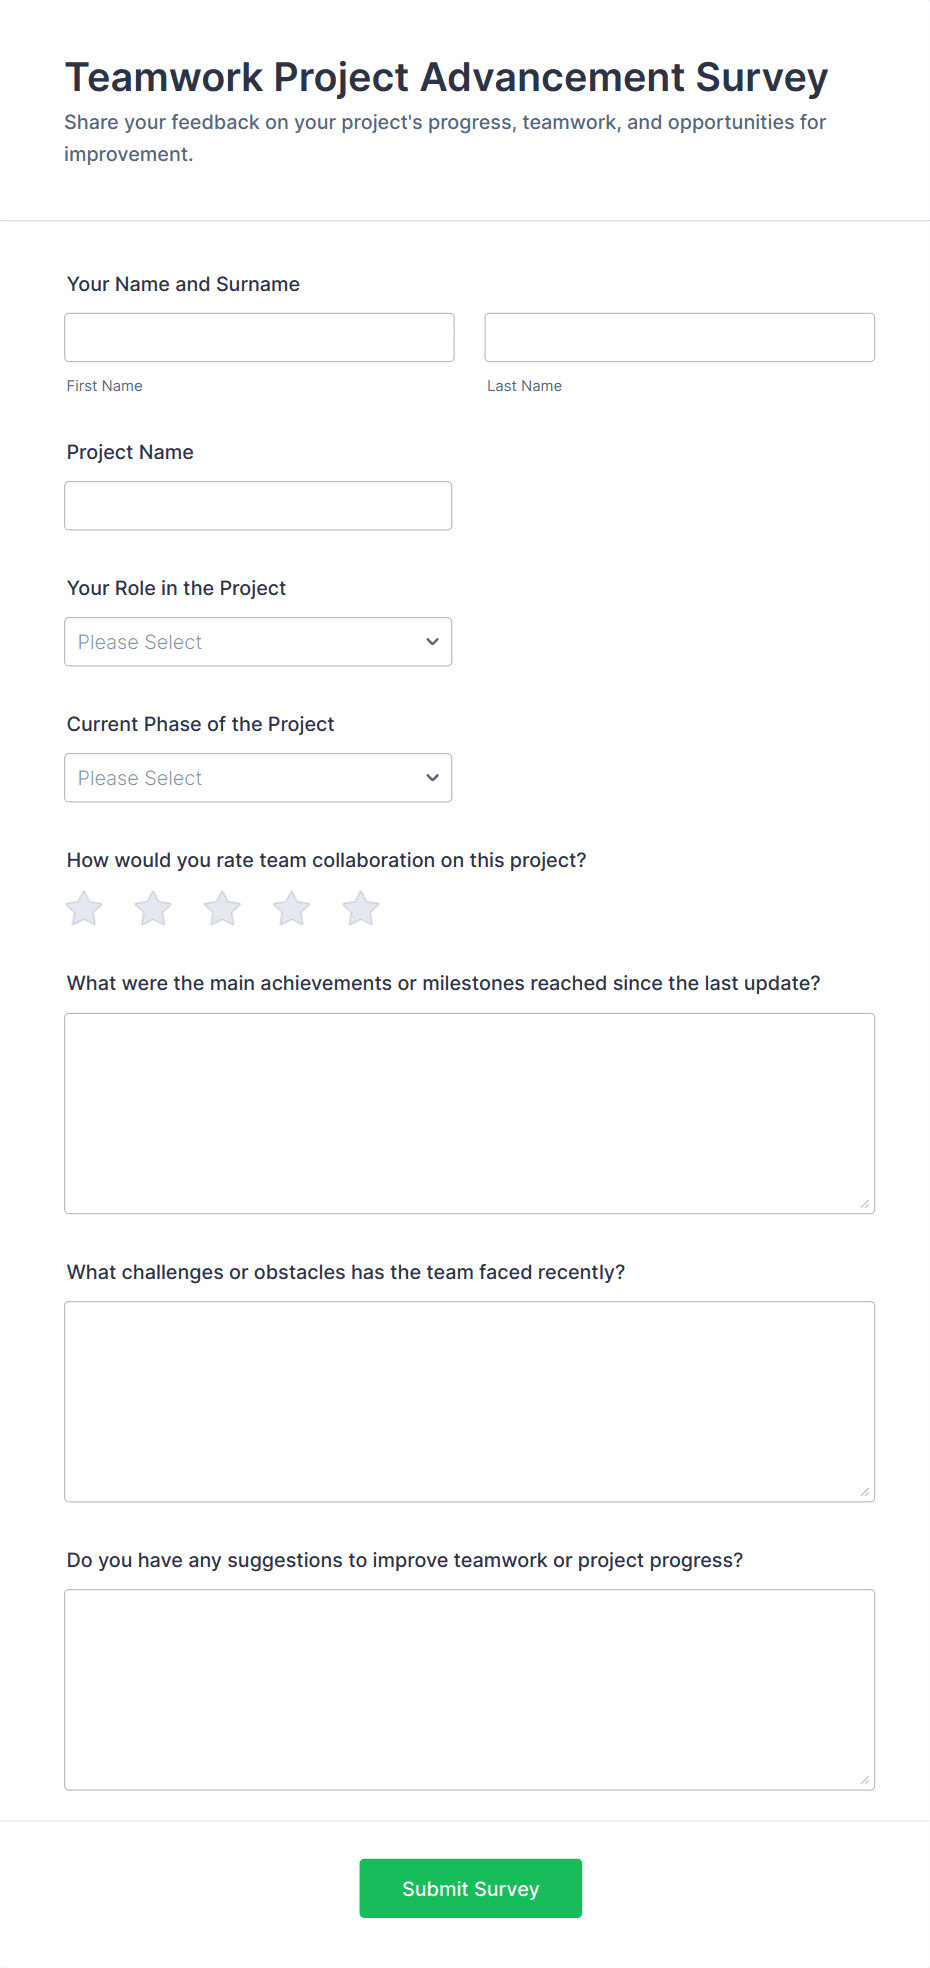The image size is (930, 1968).
Task: Click the challenges textarea resize handle
Action: point(865,1492)
